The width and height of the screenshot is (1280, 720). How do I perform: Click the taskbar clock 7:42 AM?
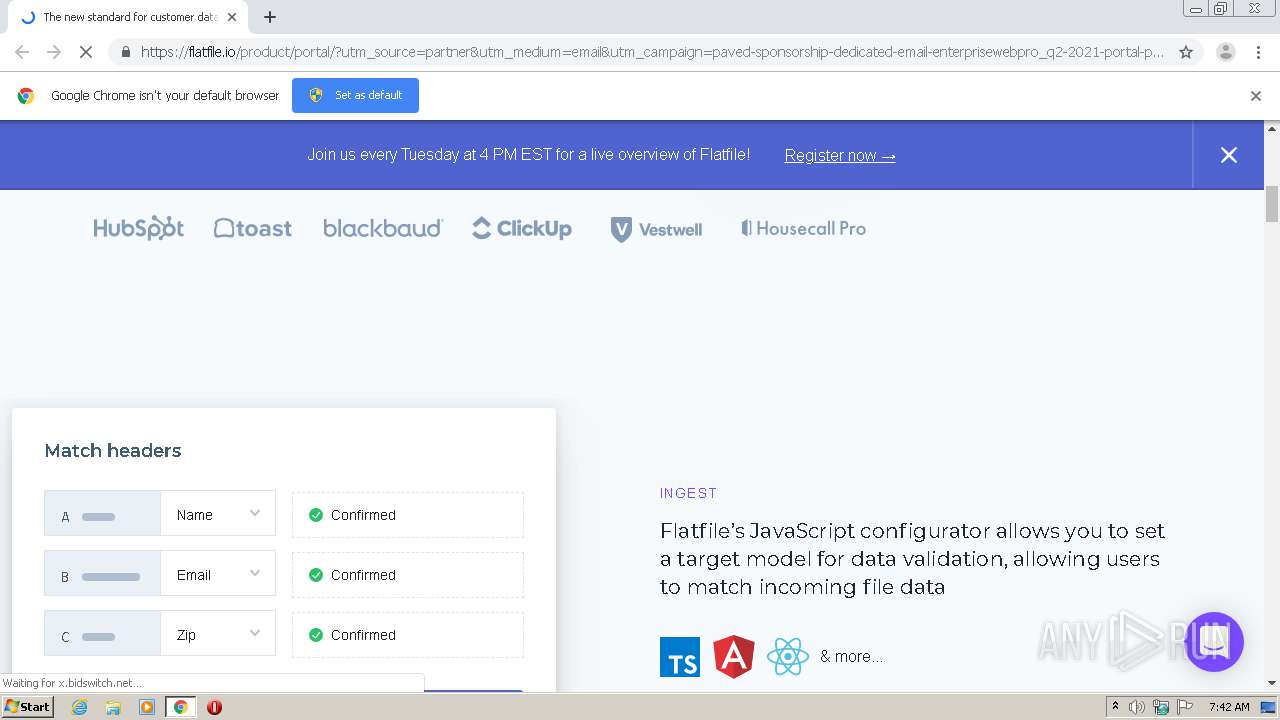pyautogui.click(x=1229, y=707)
